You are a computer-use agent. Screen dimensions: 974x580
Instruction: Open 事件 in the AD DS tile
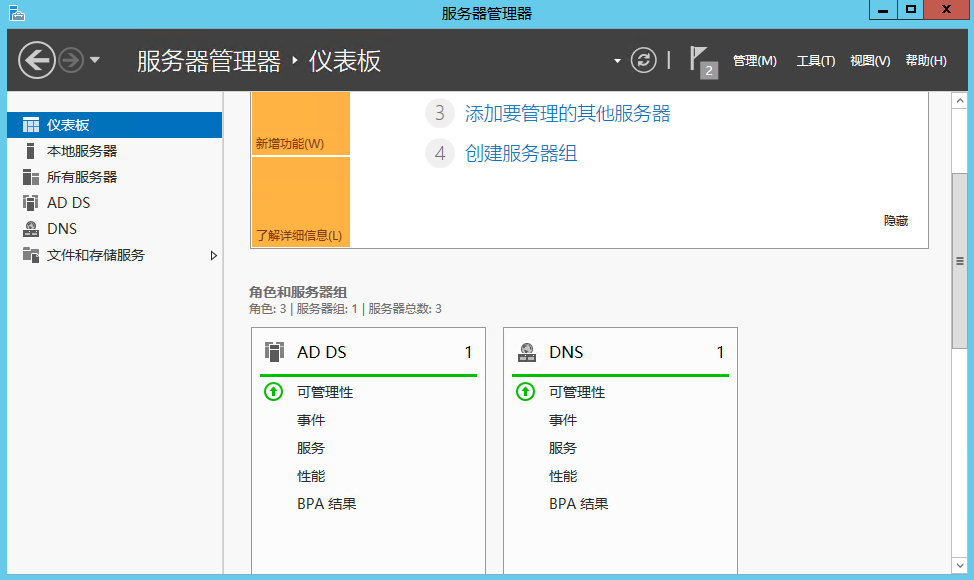[311, 420]
